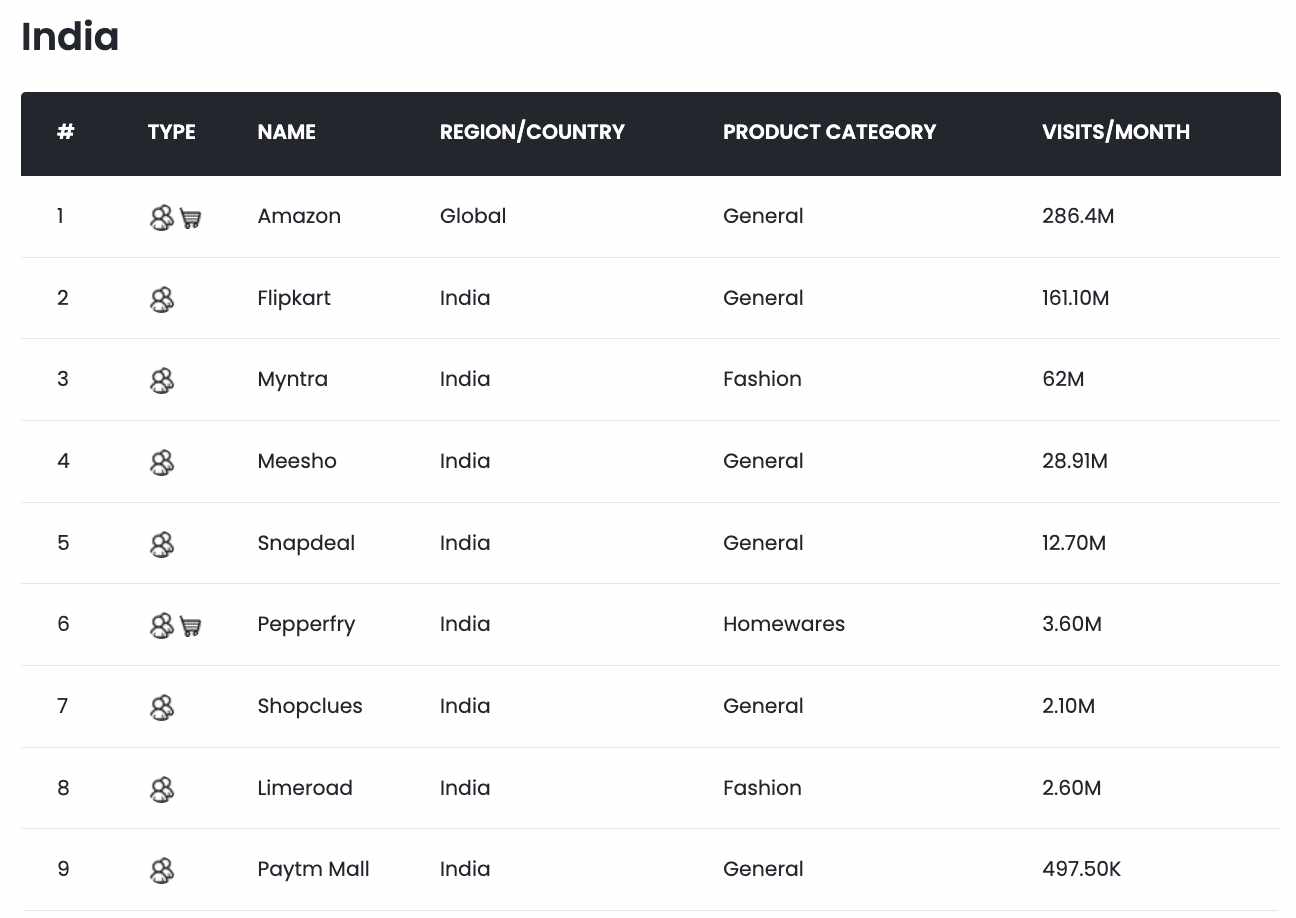Select the marketplace icon in Meesho row
This screenshot has width=1296, height=918.
tap(161, 462)
